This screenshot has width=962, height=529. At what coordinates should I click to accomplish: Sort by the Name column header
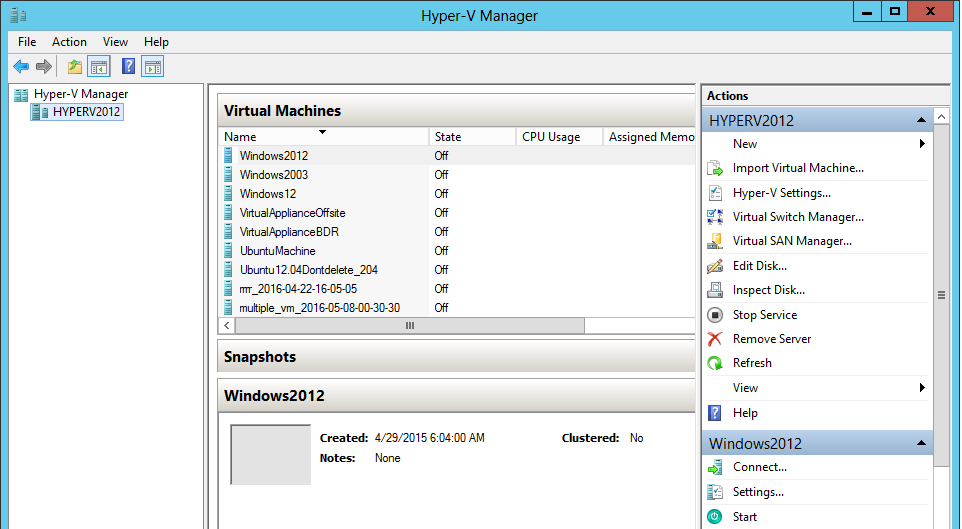(323, 136)
